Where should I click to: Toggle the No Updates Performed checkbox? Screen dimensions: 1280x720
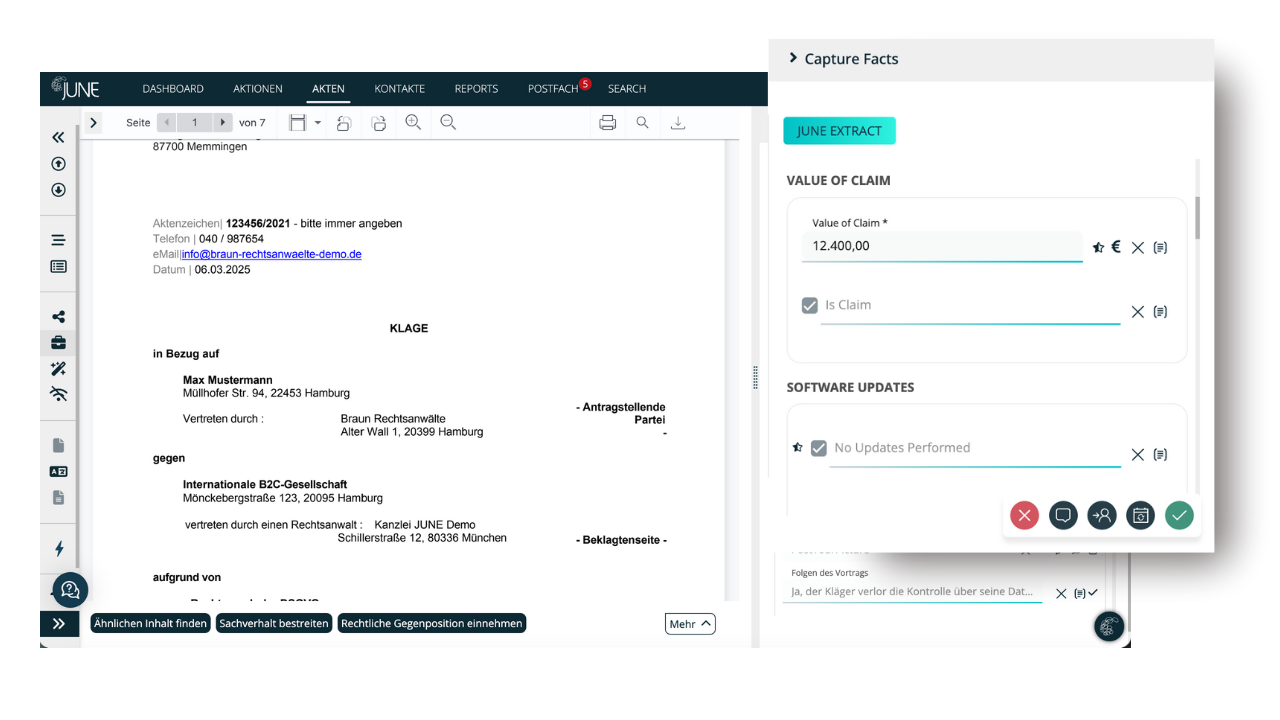818,448
